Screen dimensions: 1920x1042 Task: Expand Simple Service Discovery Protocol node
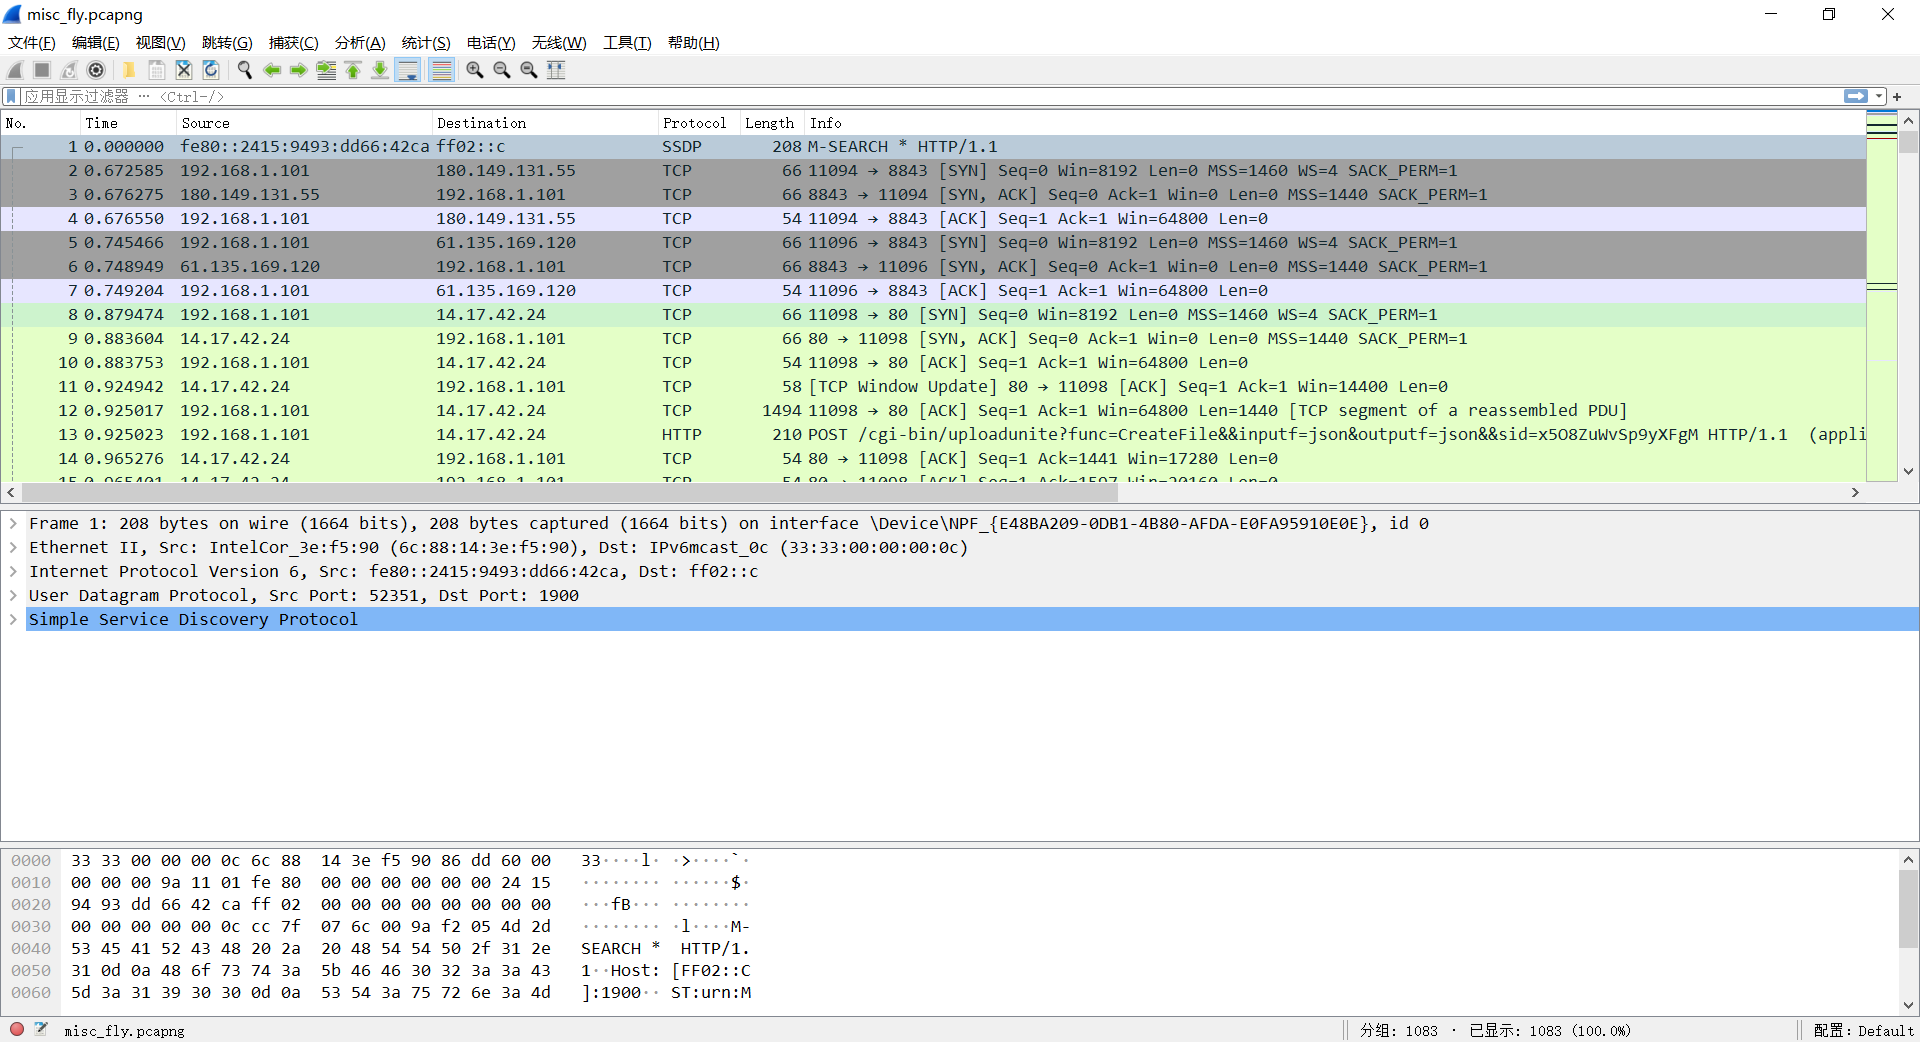coord(13,619)
